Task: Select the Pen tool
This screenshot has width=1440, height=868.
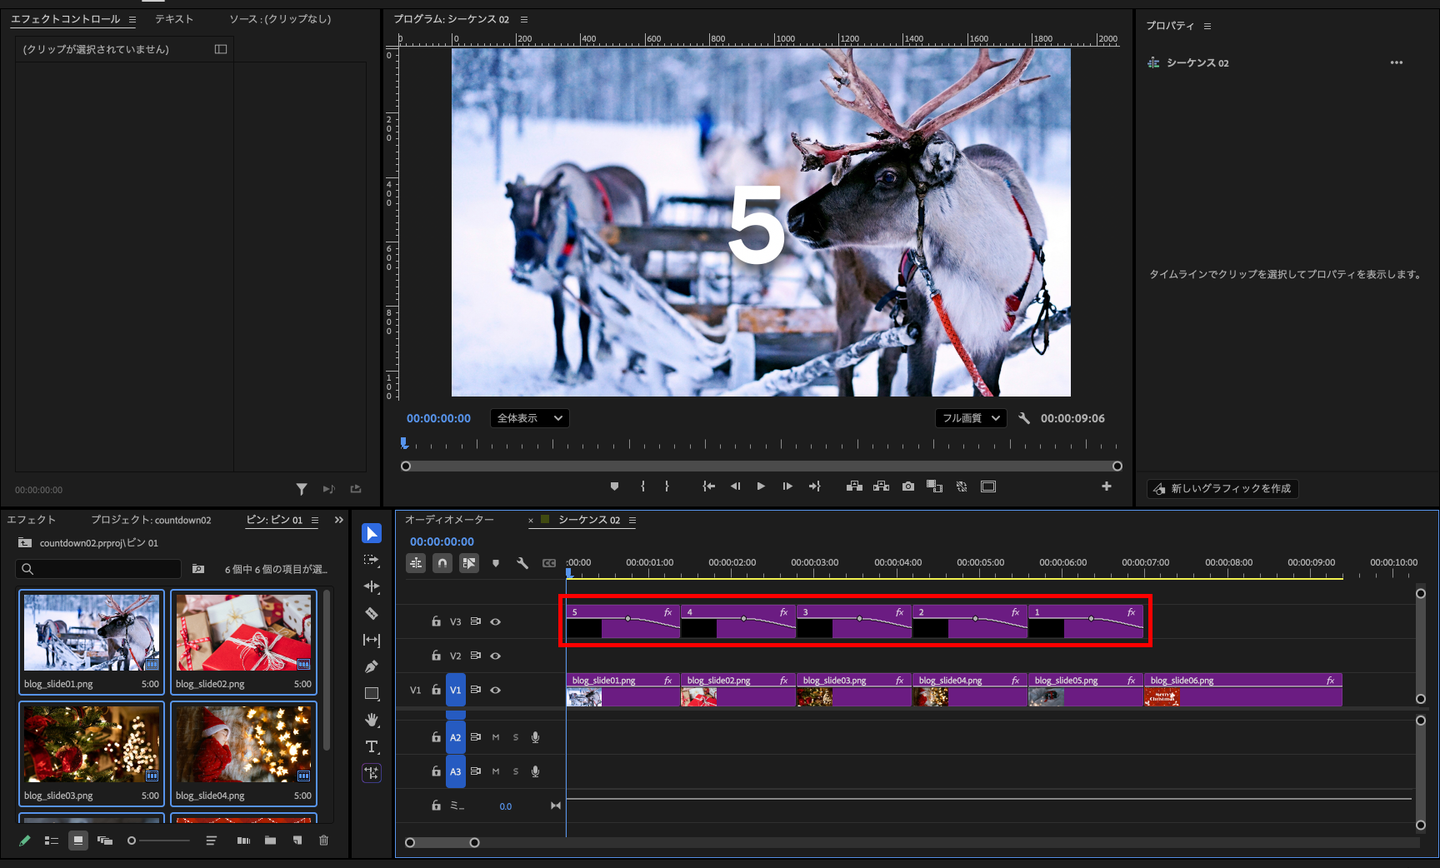Action: [371, 666]
